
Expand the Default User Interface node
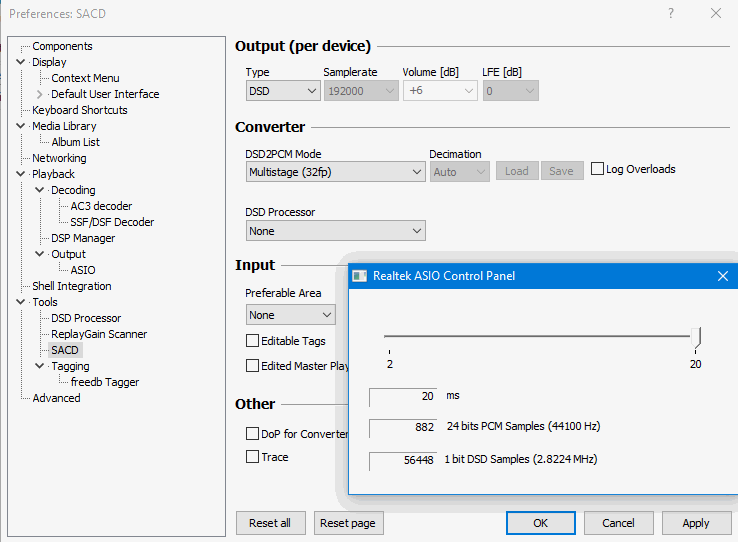(x=40, y=94)
